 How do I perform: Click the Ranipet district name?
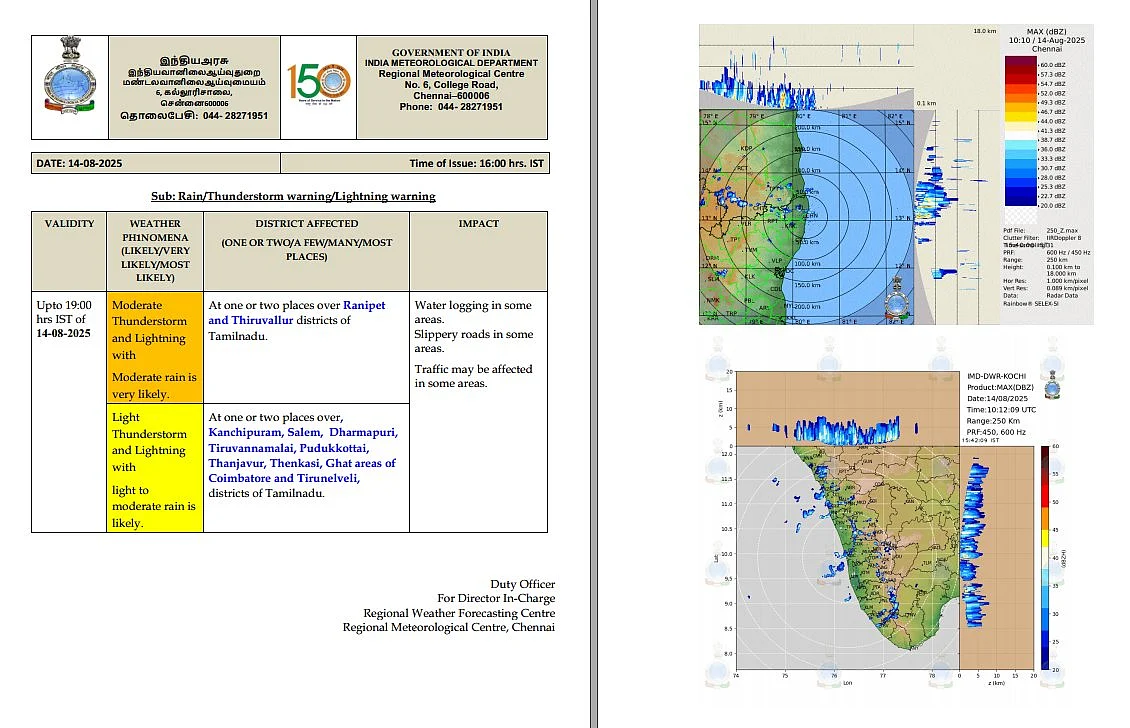[x=364, y=305]
